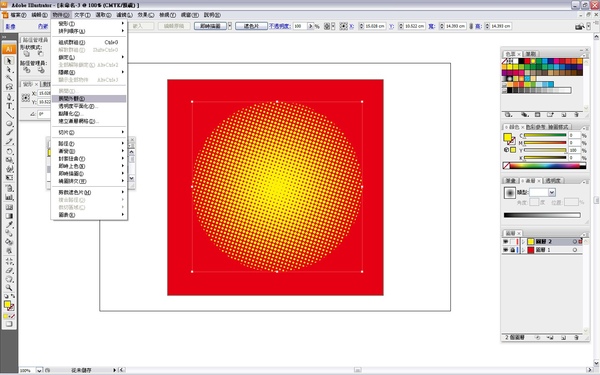
Task: Click the opacity value input field
Action: point(300,26)
